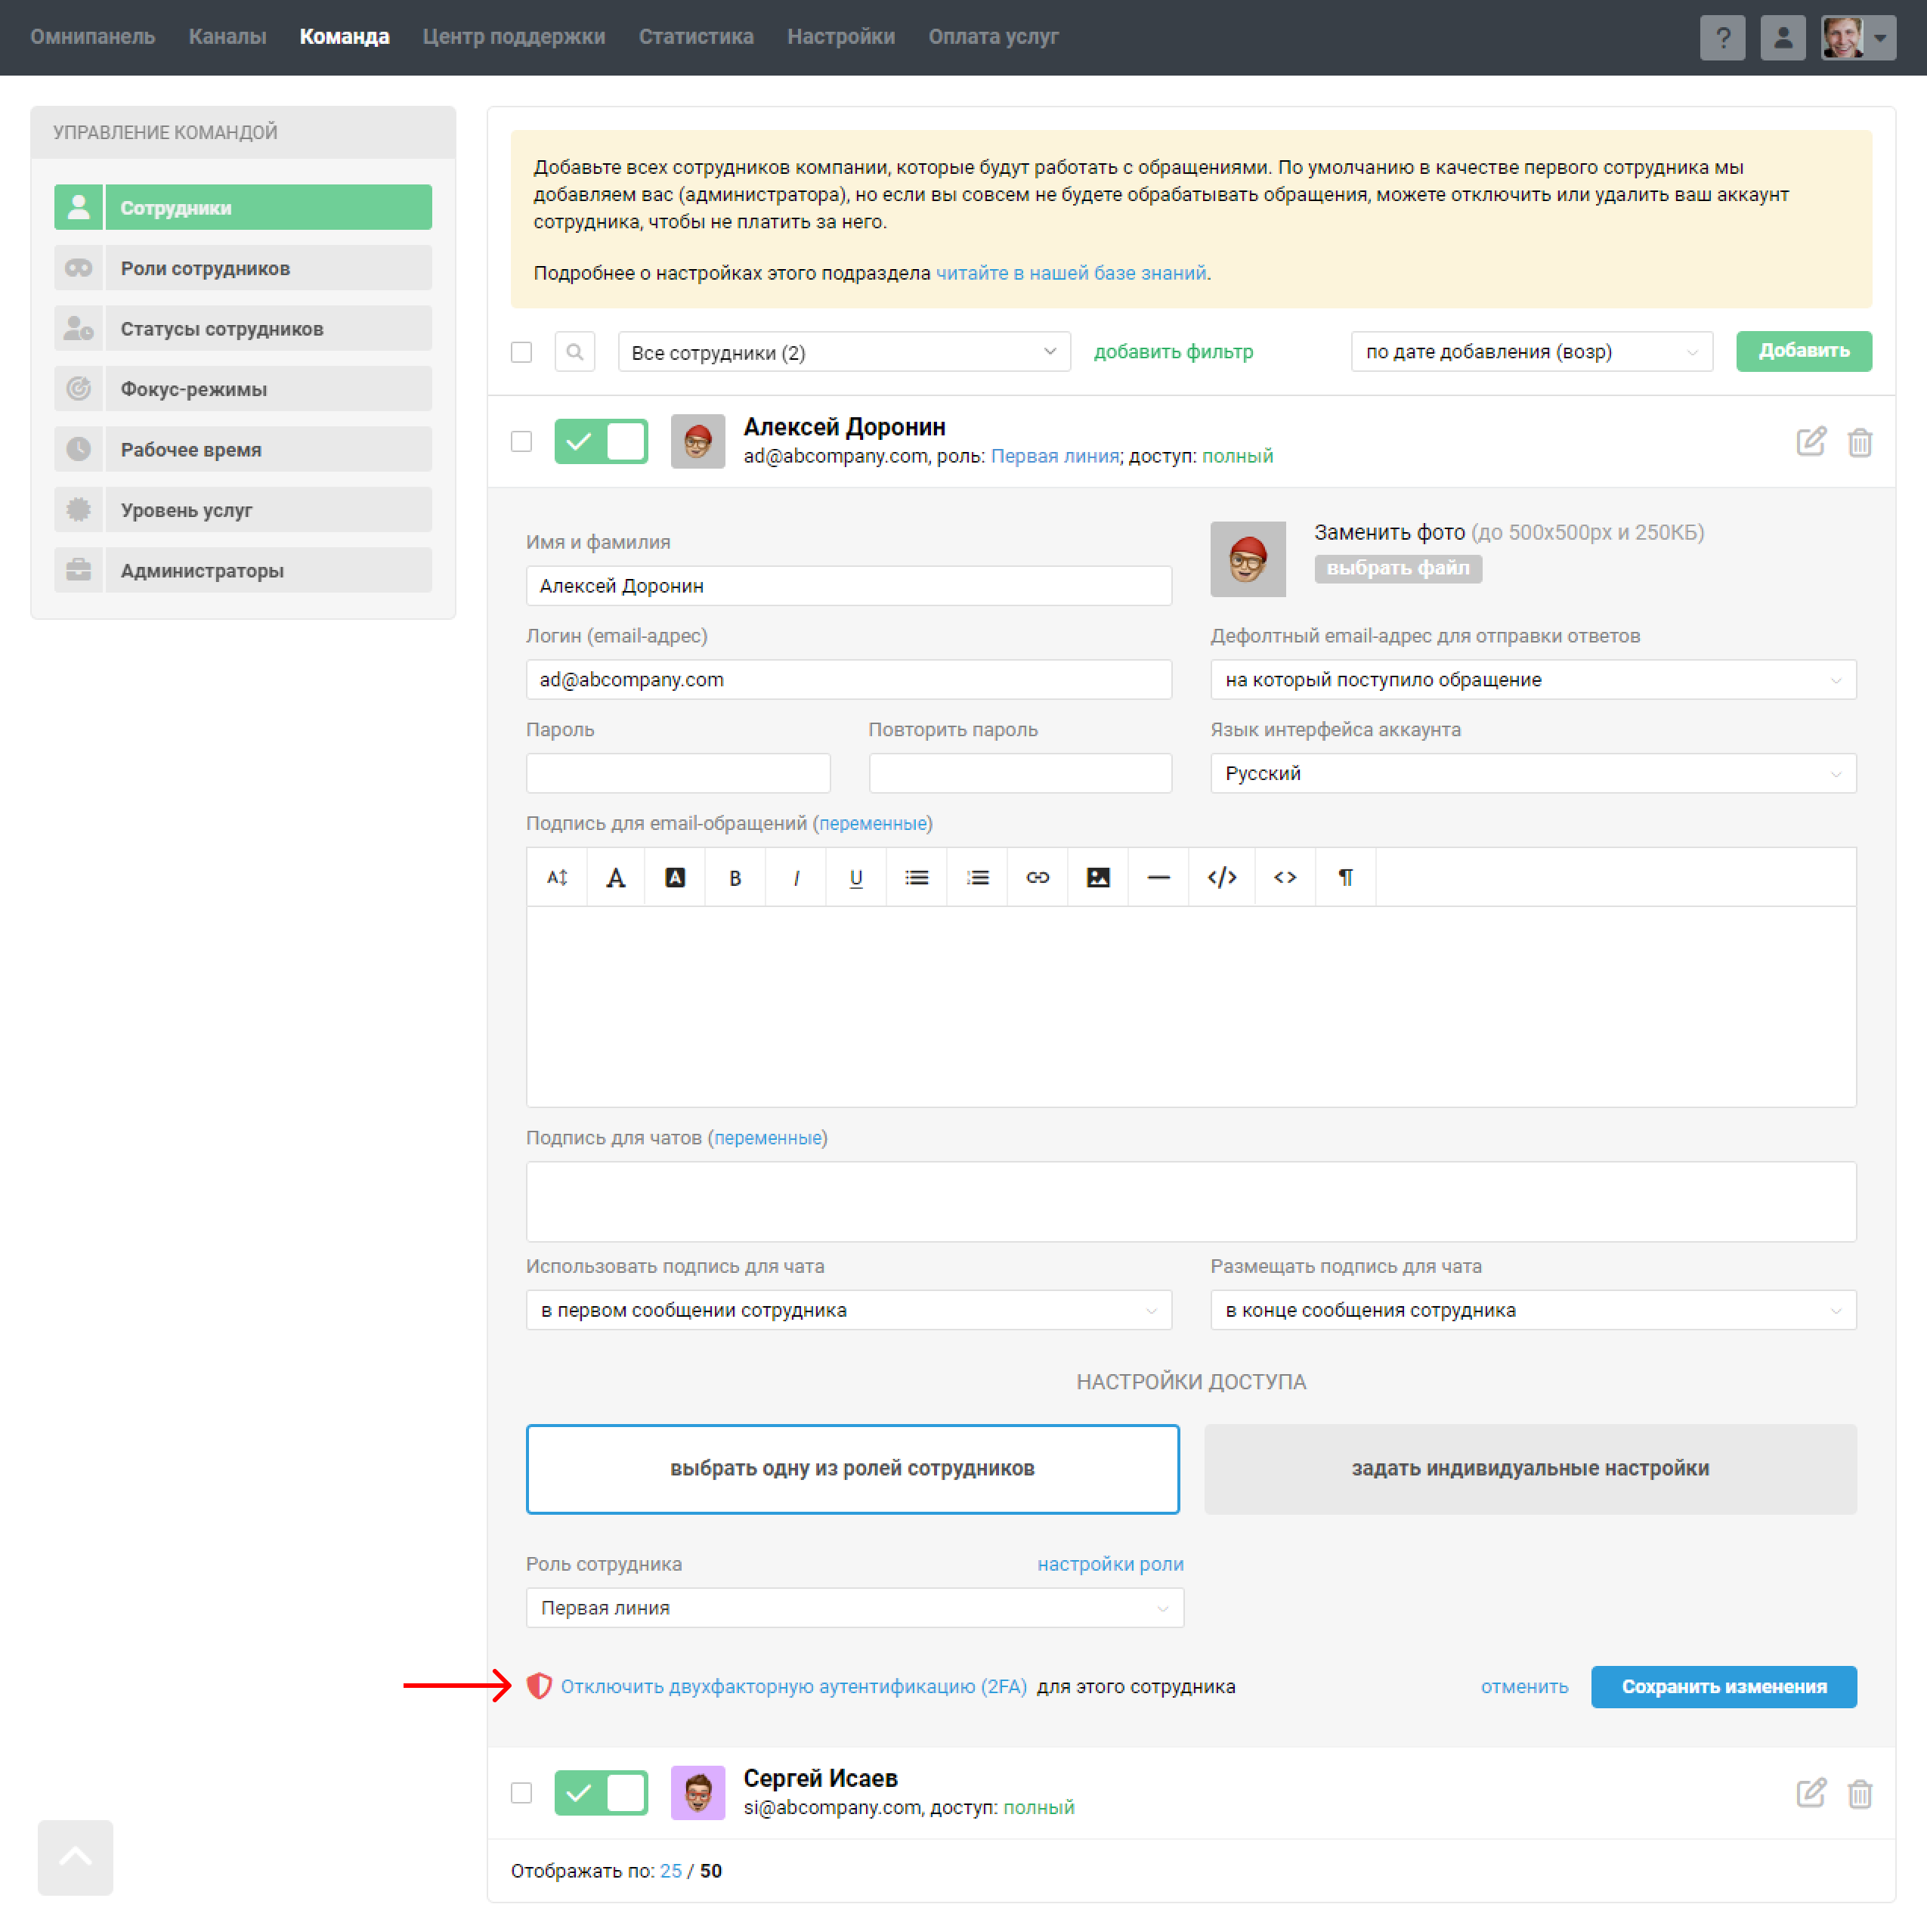The width and height of the screenshot is (1927, 1932).
Task: Check the Алексей Доронин row checkbox
Action: click(x=521, y=441)
